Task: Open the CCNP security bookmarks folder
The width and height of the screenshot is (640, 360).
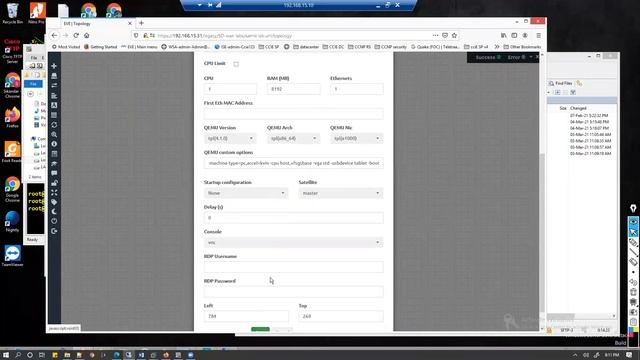Action: pyautogui.click(x=390, y=47)
